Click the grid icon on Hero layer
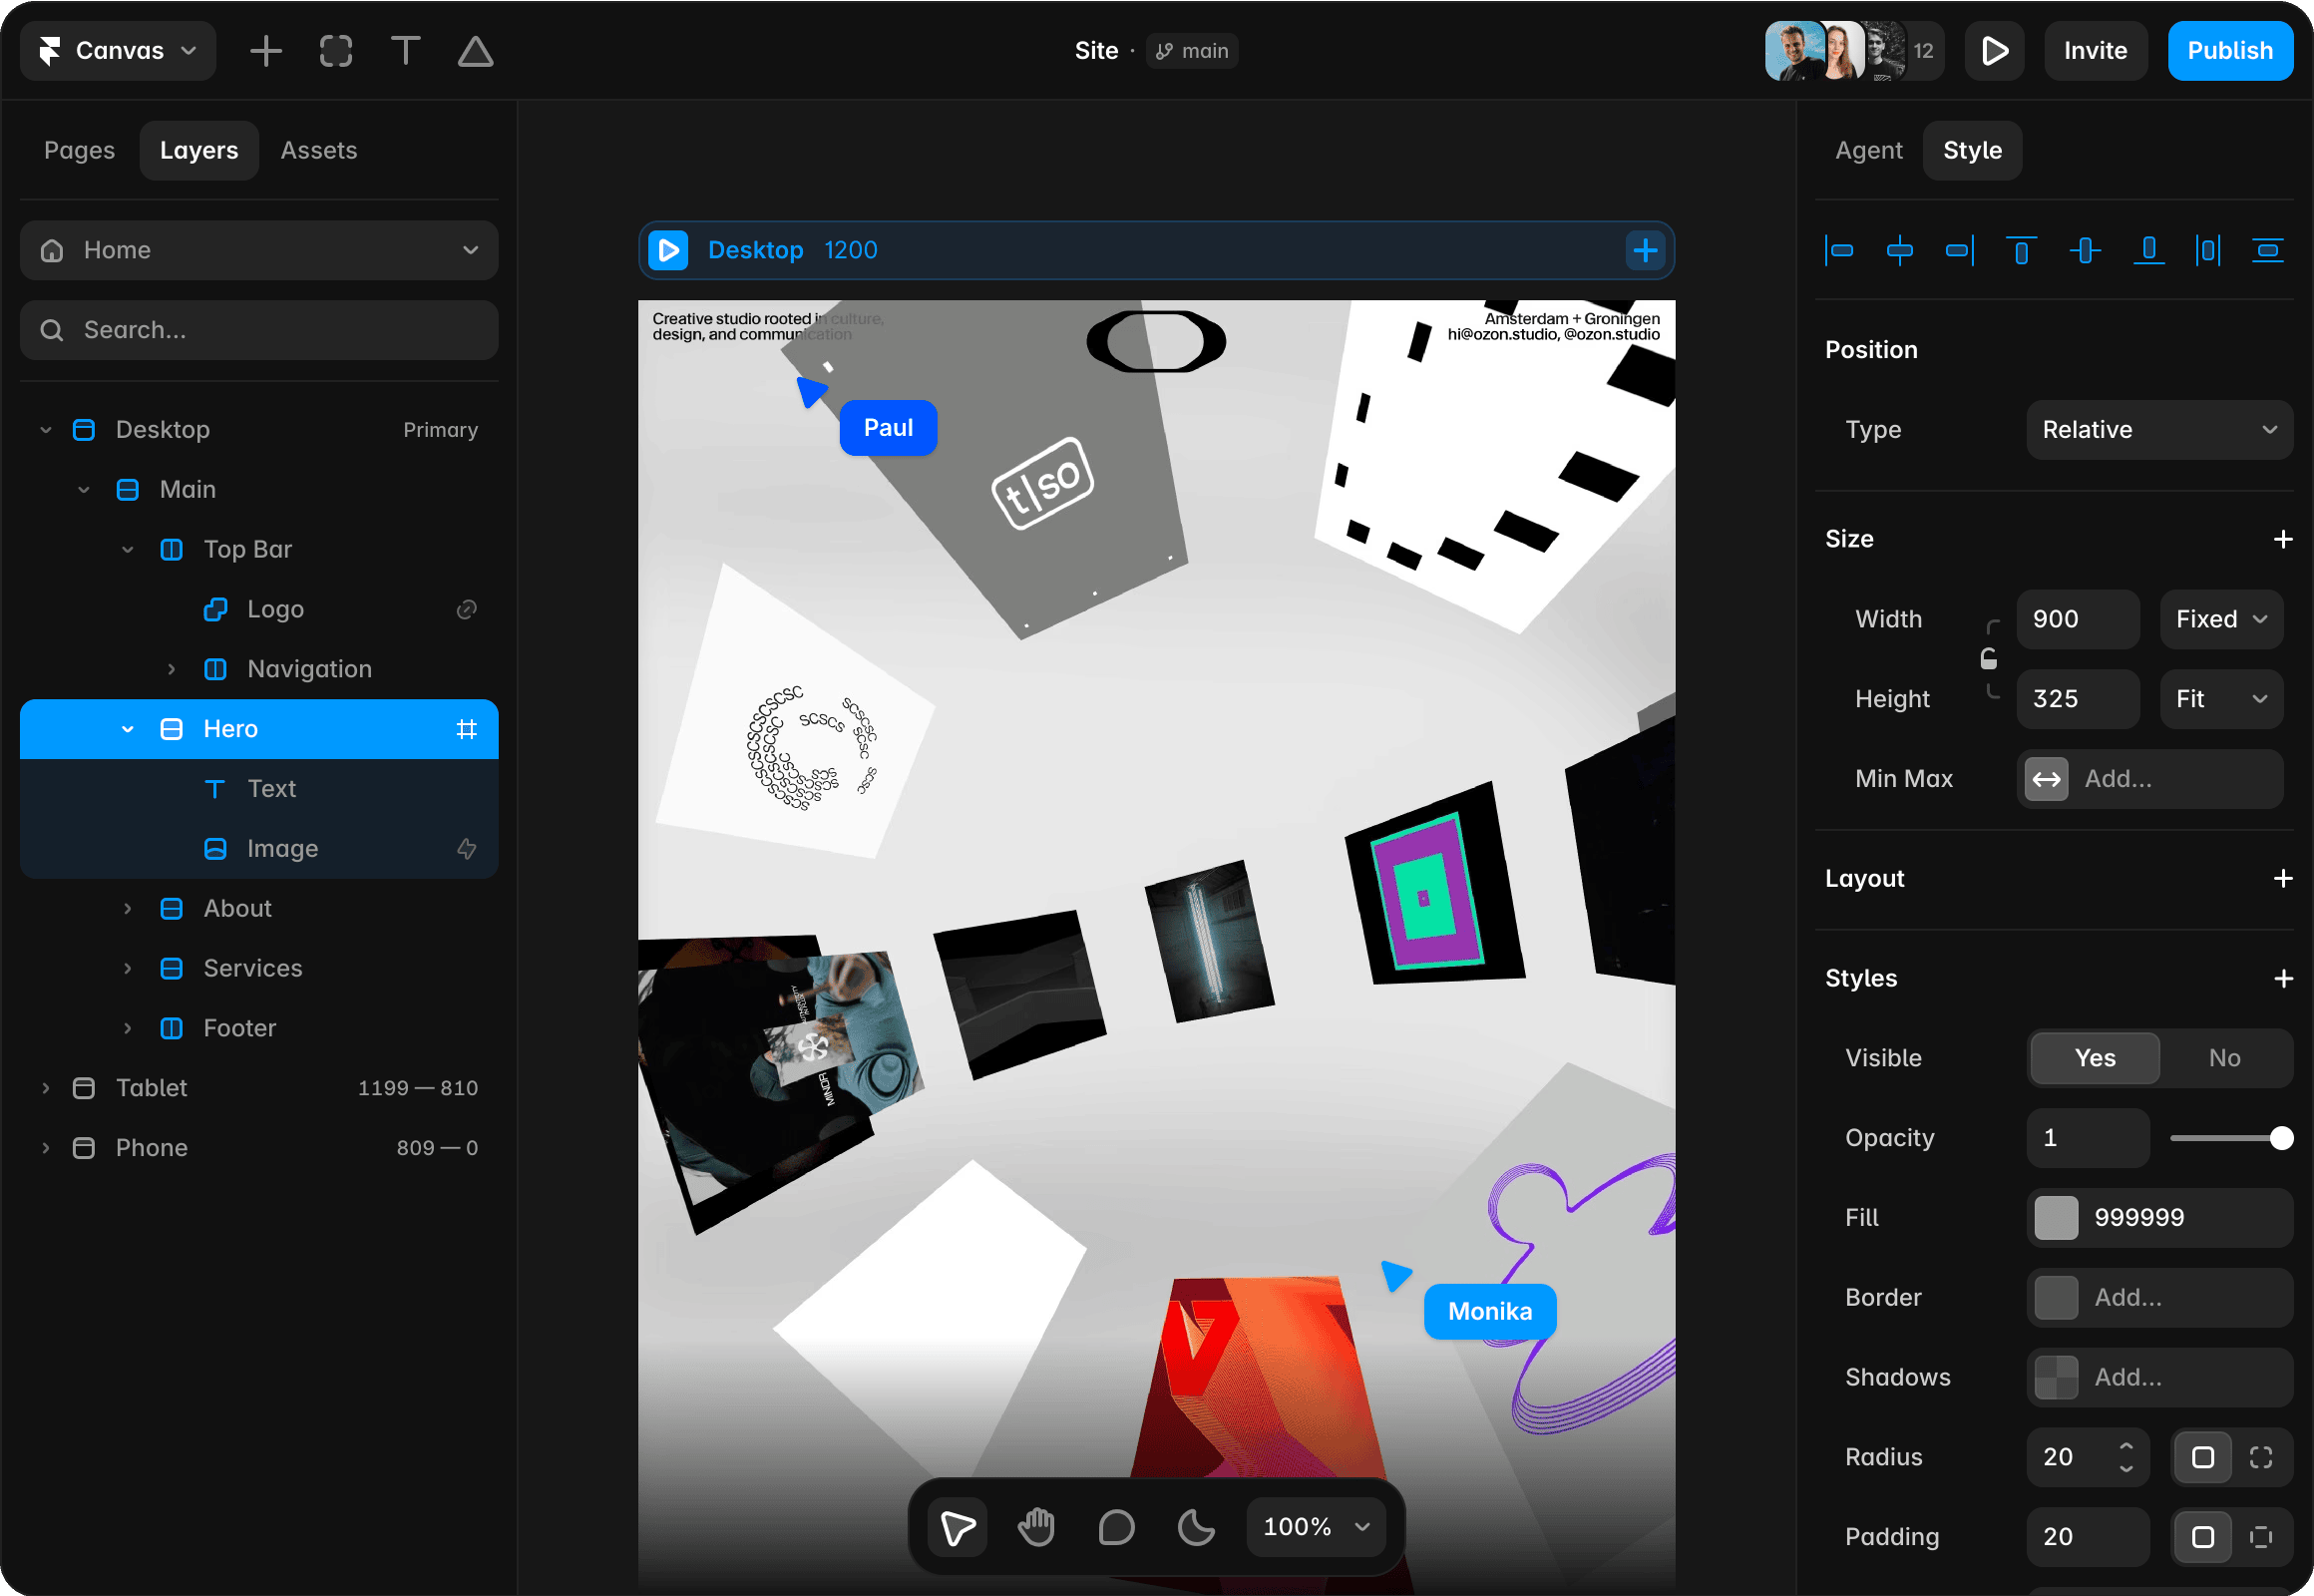The width and height of the screenshot is (2314, 1596). click(466, 729)
